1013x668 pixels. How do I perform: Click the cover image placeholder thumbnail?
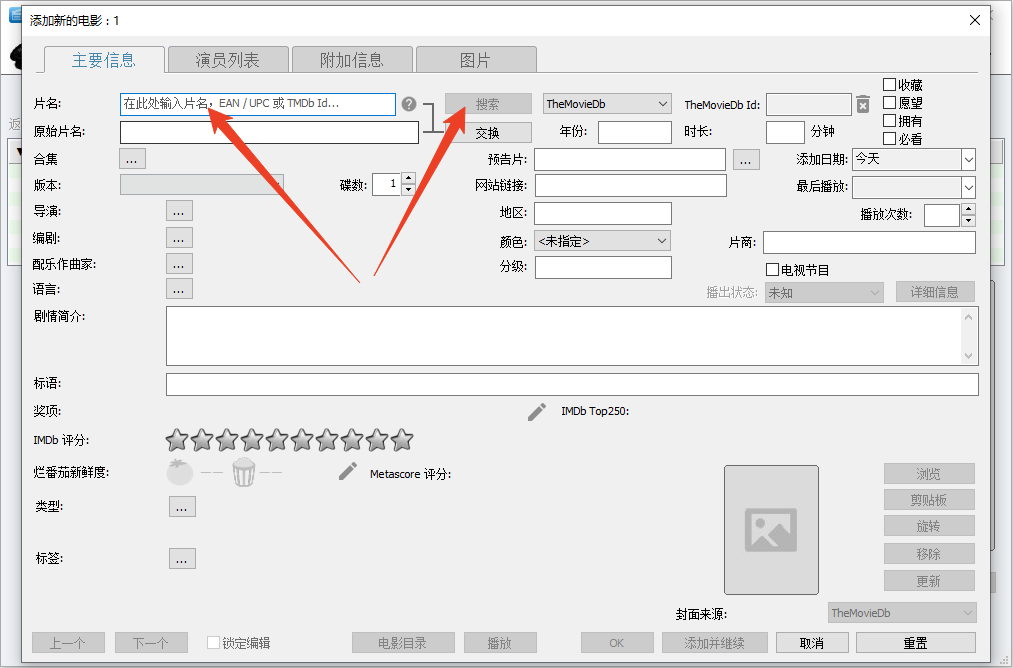[771, 530]
